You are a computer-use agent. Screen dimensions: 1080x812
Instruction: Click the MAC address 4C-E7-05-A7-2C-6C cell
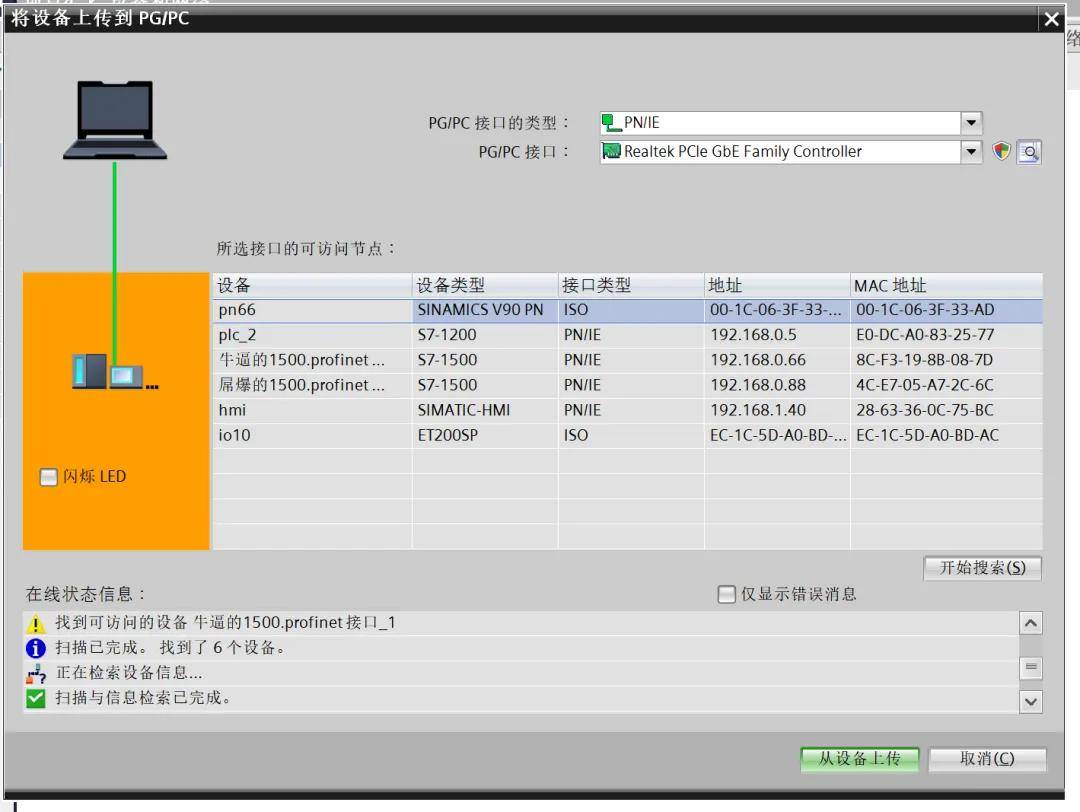946,385
